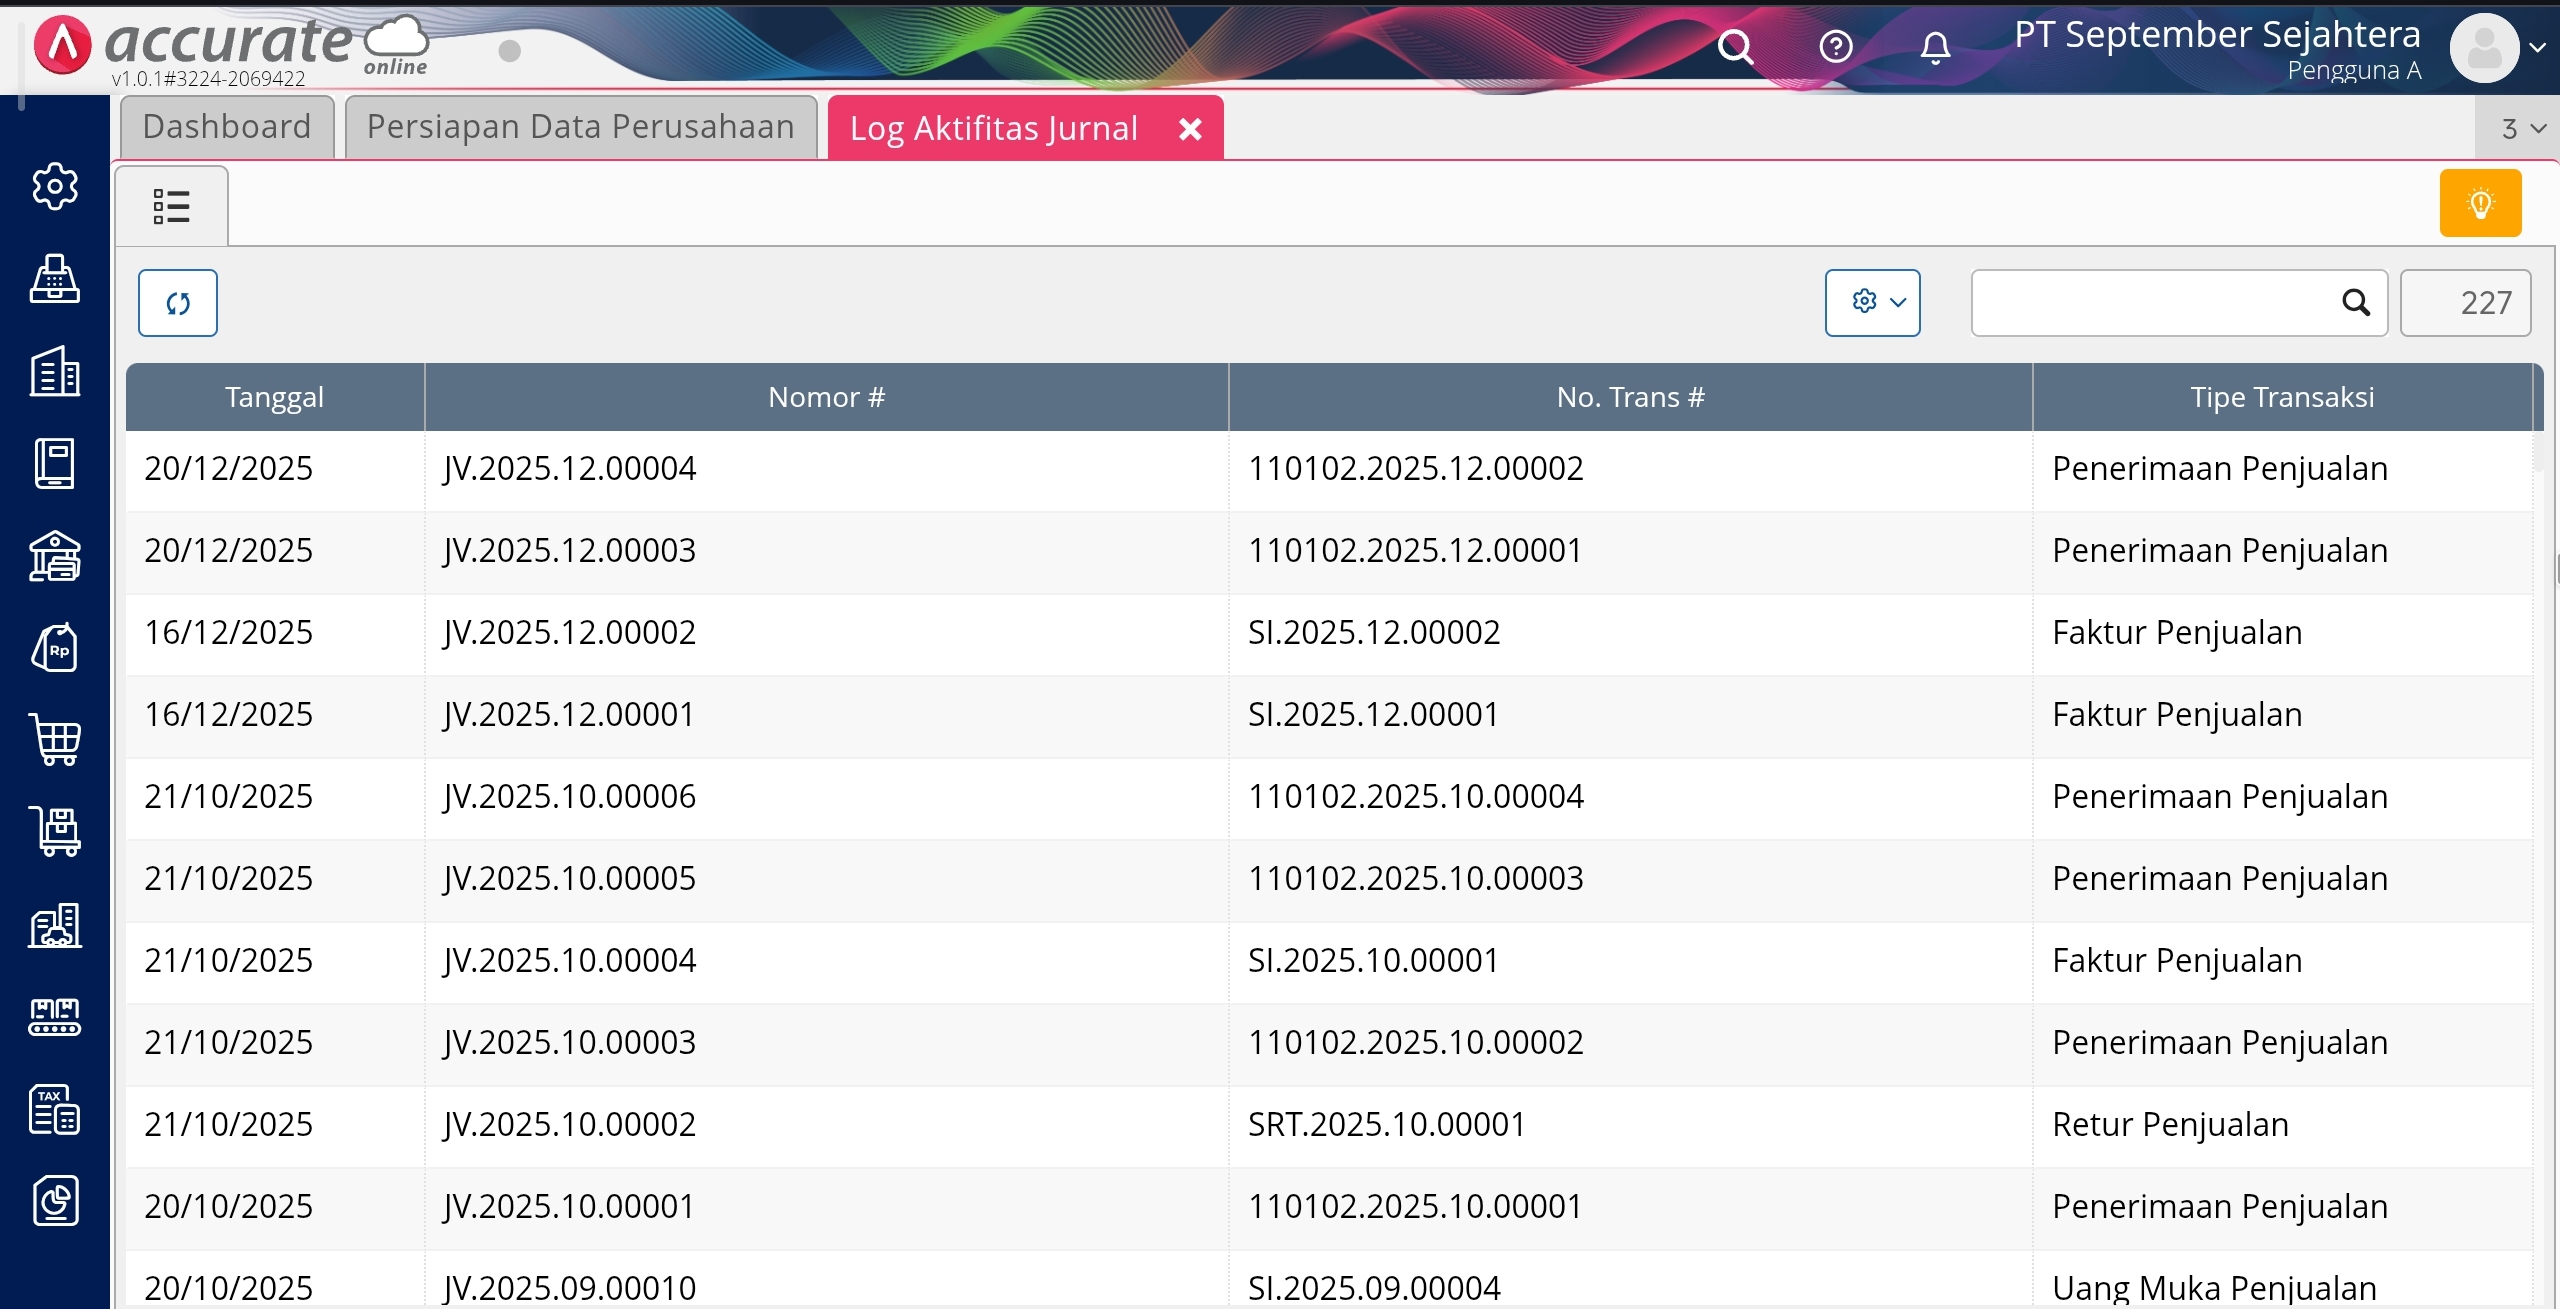Click the orange lightbulb tips button
Image resolution: width=2560 pixels, height=1309 pixels.
tap(2480, 203)
